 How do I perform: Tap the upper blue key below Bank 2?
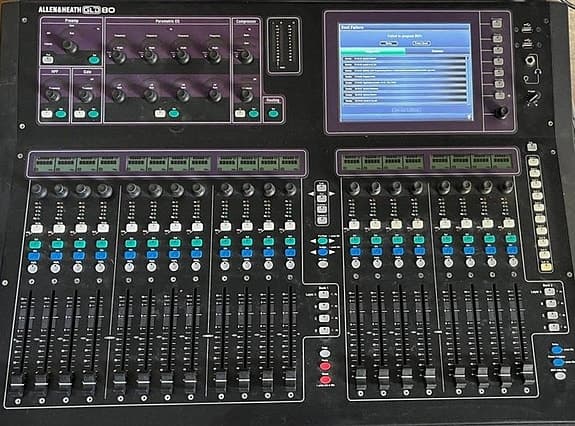coord(557,350)
